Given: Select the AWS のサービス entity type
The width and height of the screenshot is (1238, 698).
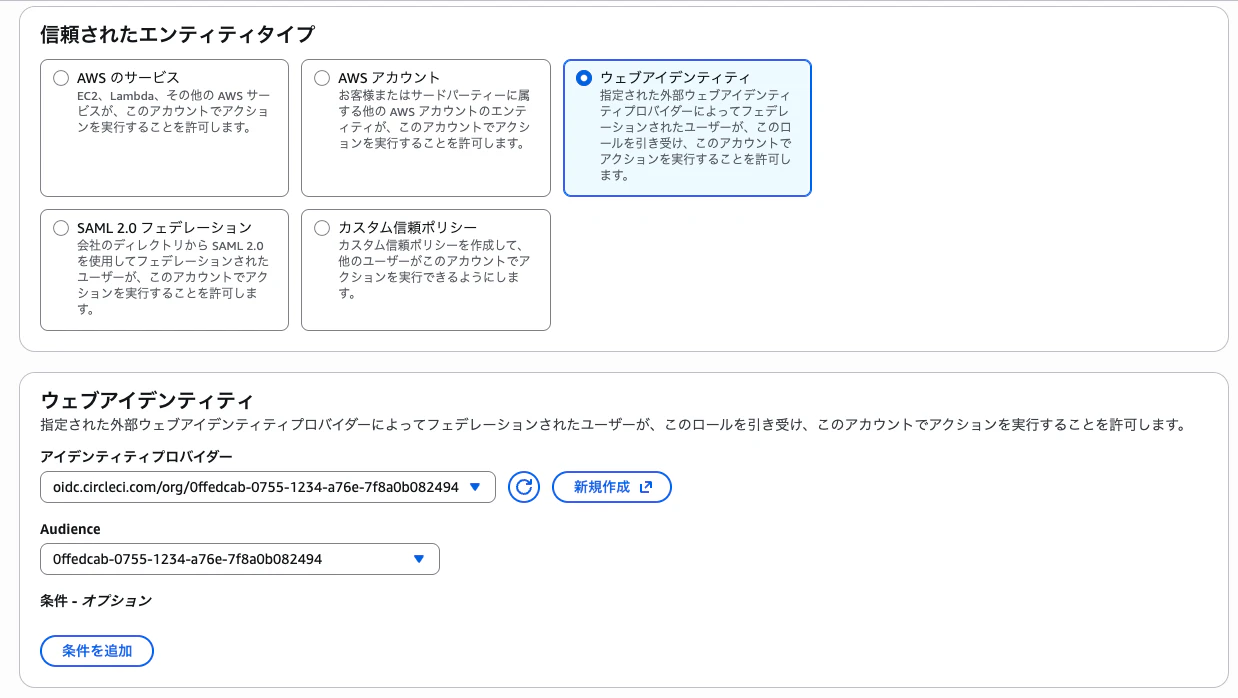Looking at the screenshot, I should [x=61, y=77].
